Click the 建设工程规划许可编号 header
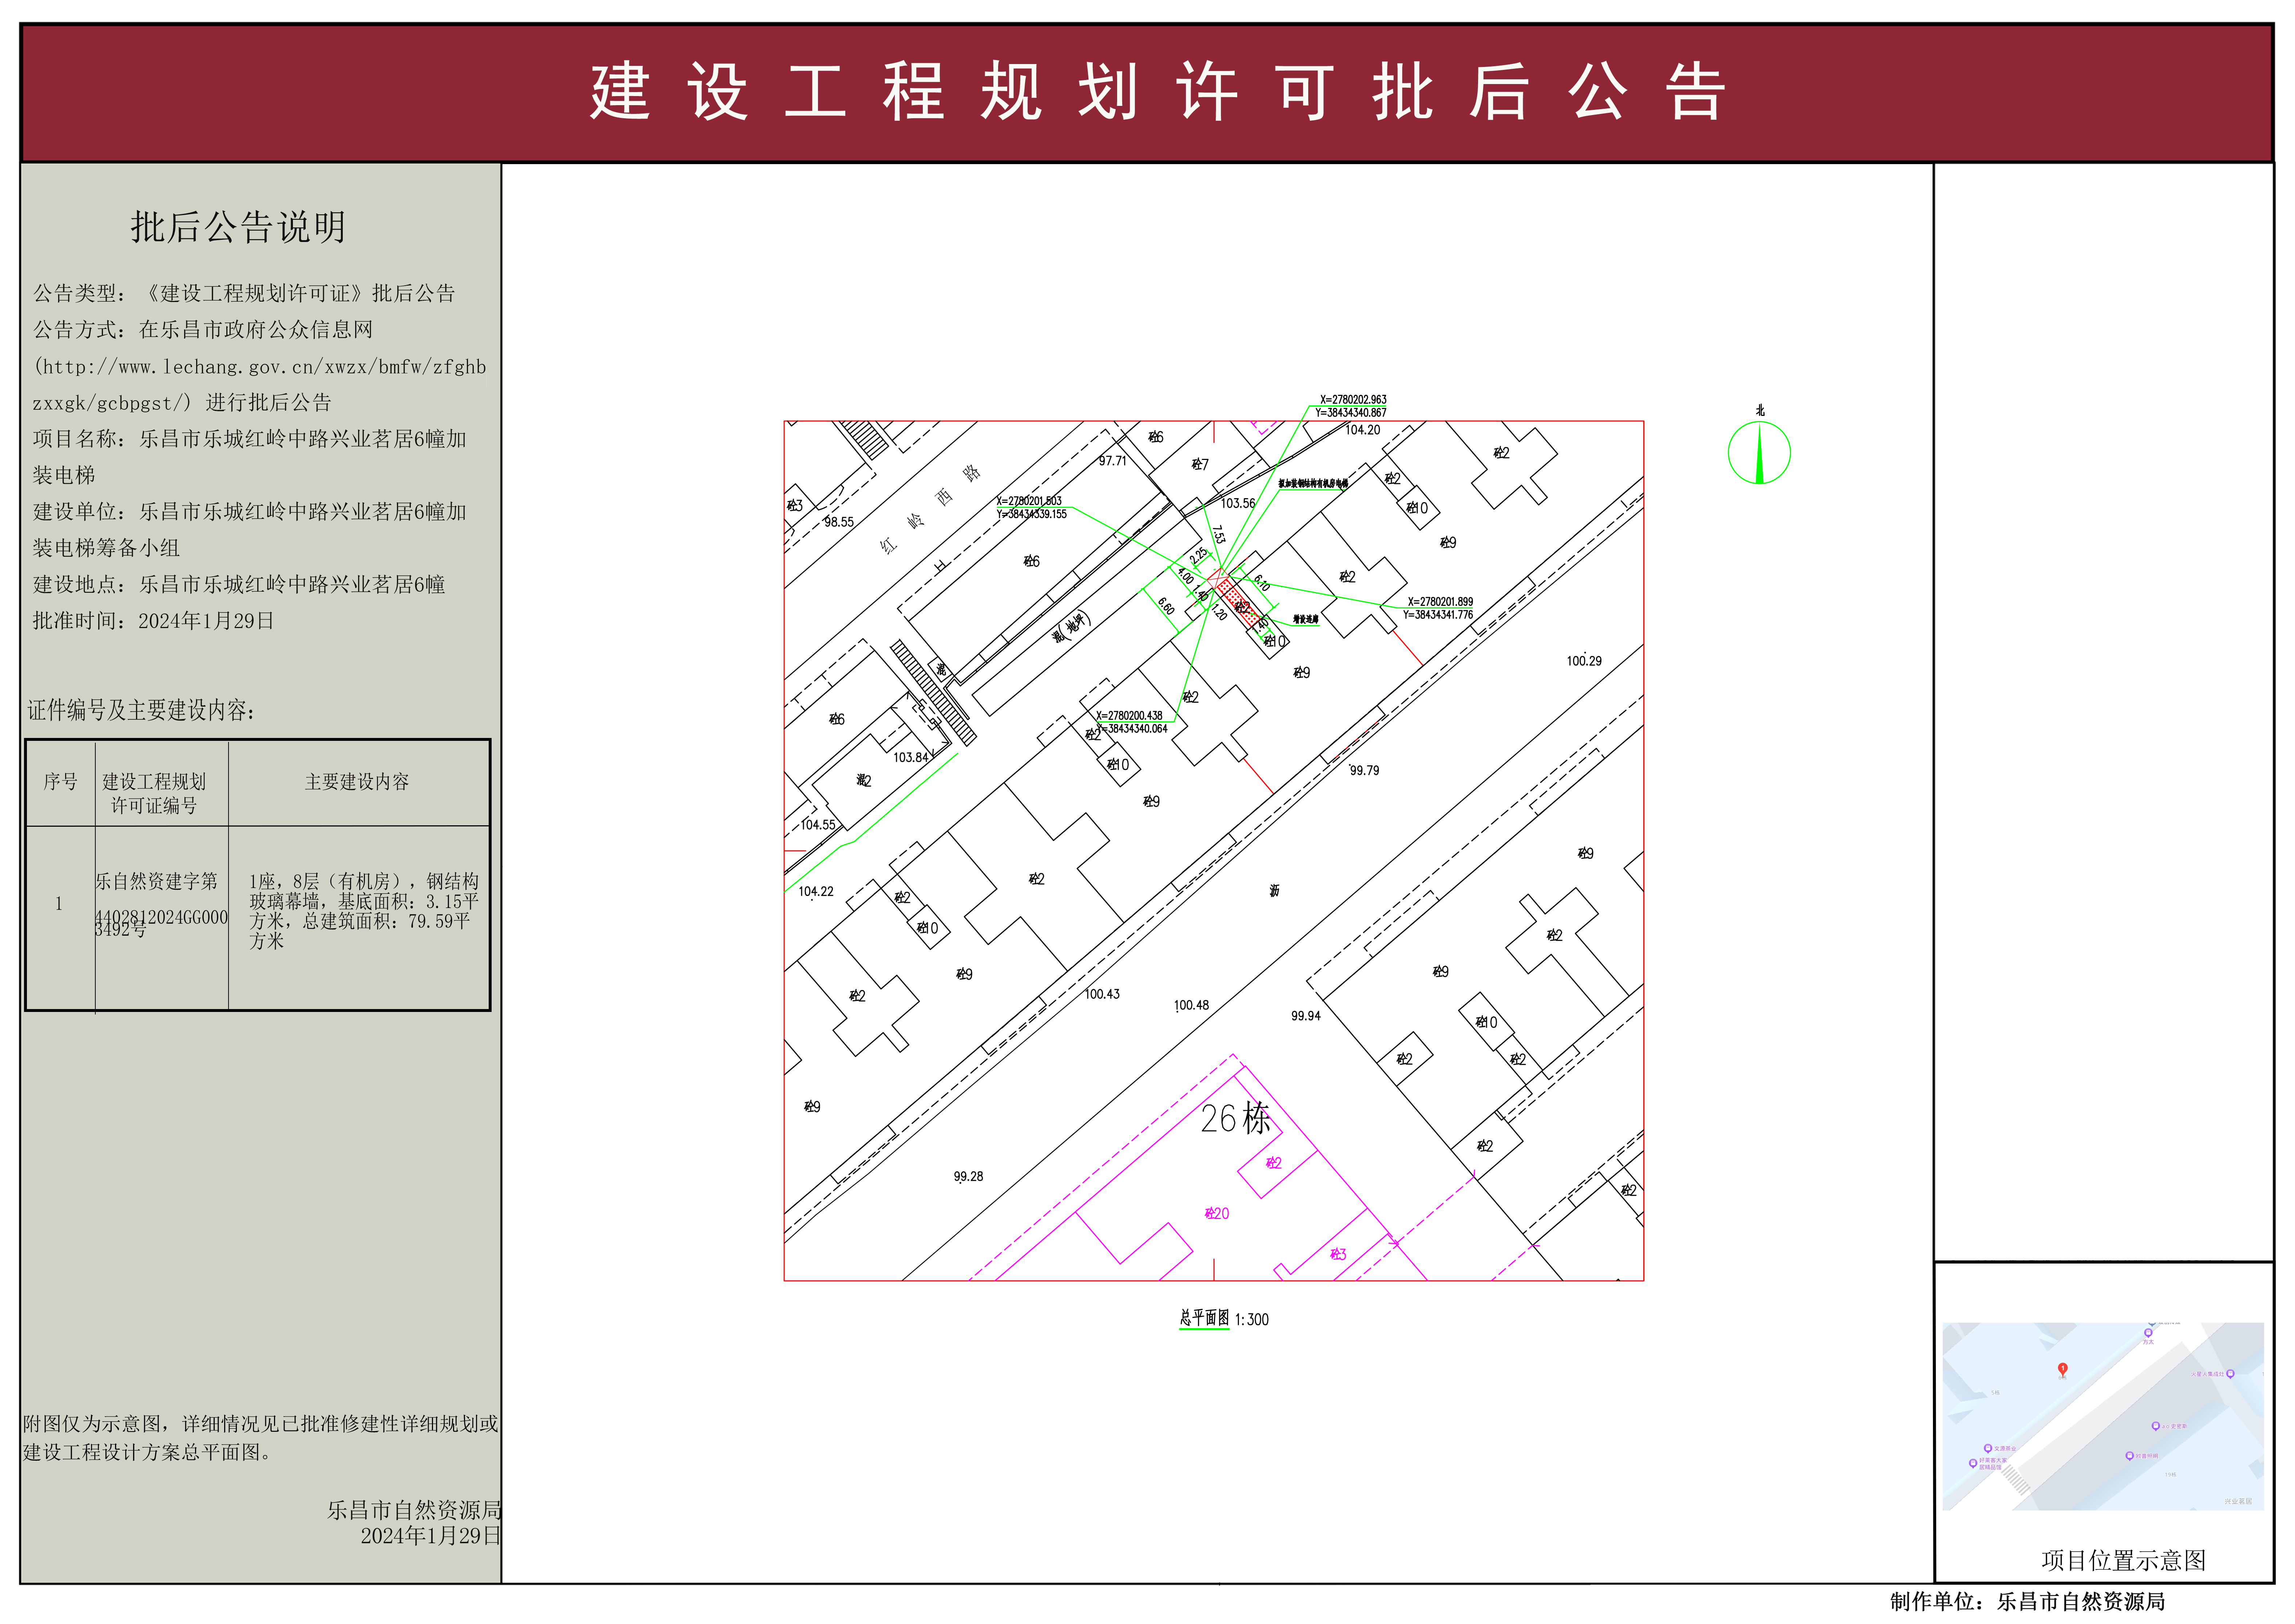This screenshot has height=1624, width=2295. tap(154, 794)
